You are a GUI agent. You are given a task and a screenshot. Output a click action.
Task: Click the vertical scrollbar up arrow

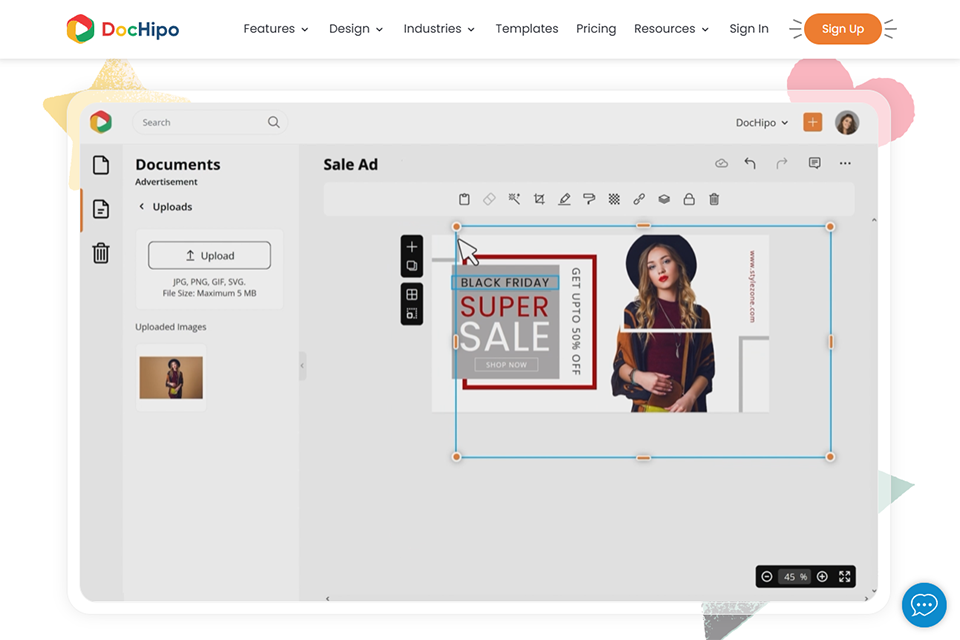coord(874,220)
